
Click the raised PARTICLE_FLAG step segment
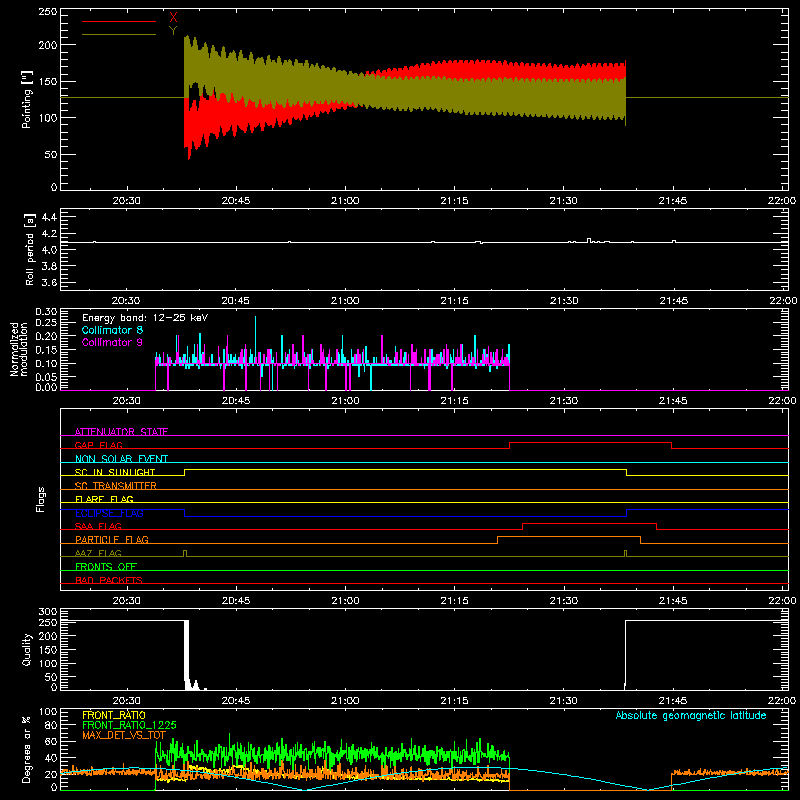569,537
